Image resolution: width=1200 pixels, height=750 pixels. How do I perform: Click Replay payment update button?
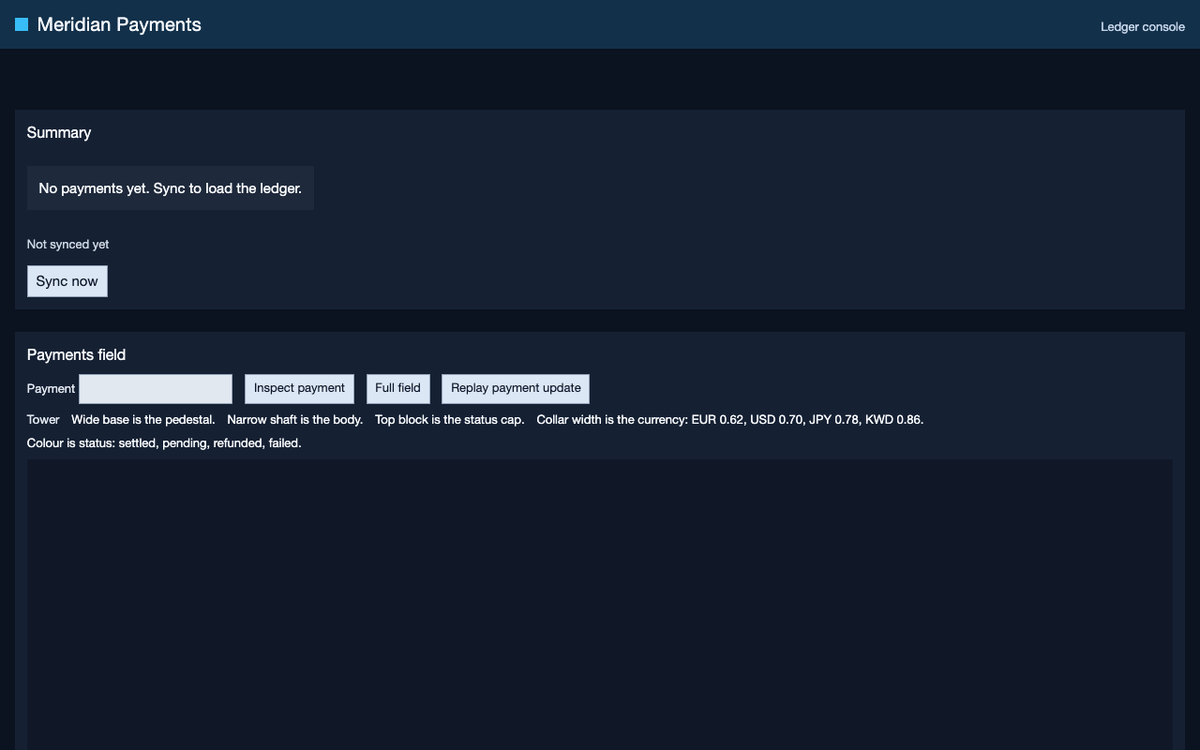[516, 388]
